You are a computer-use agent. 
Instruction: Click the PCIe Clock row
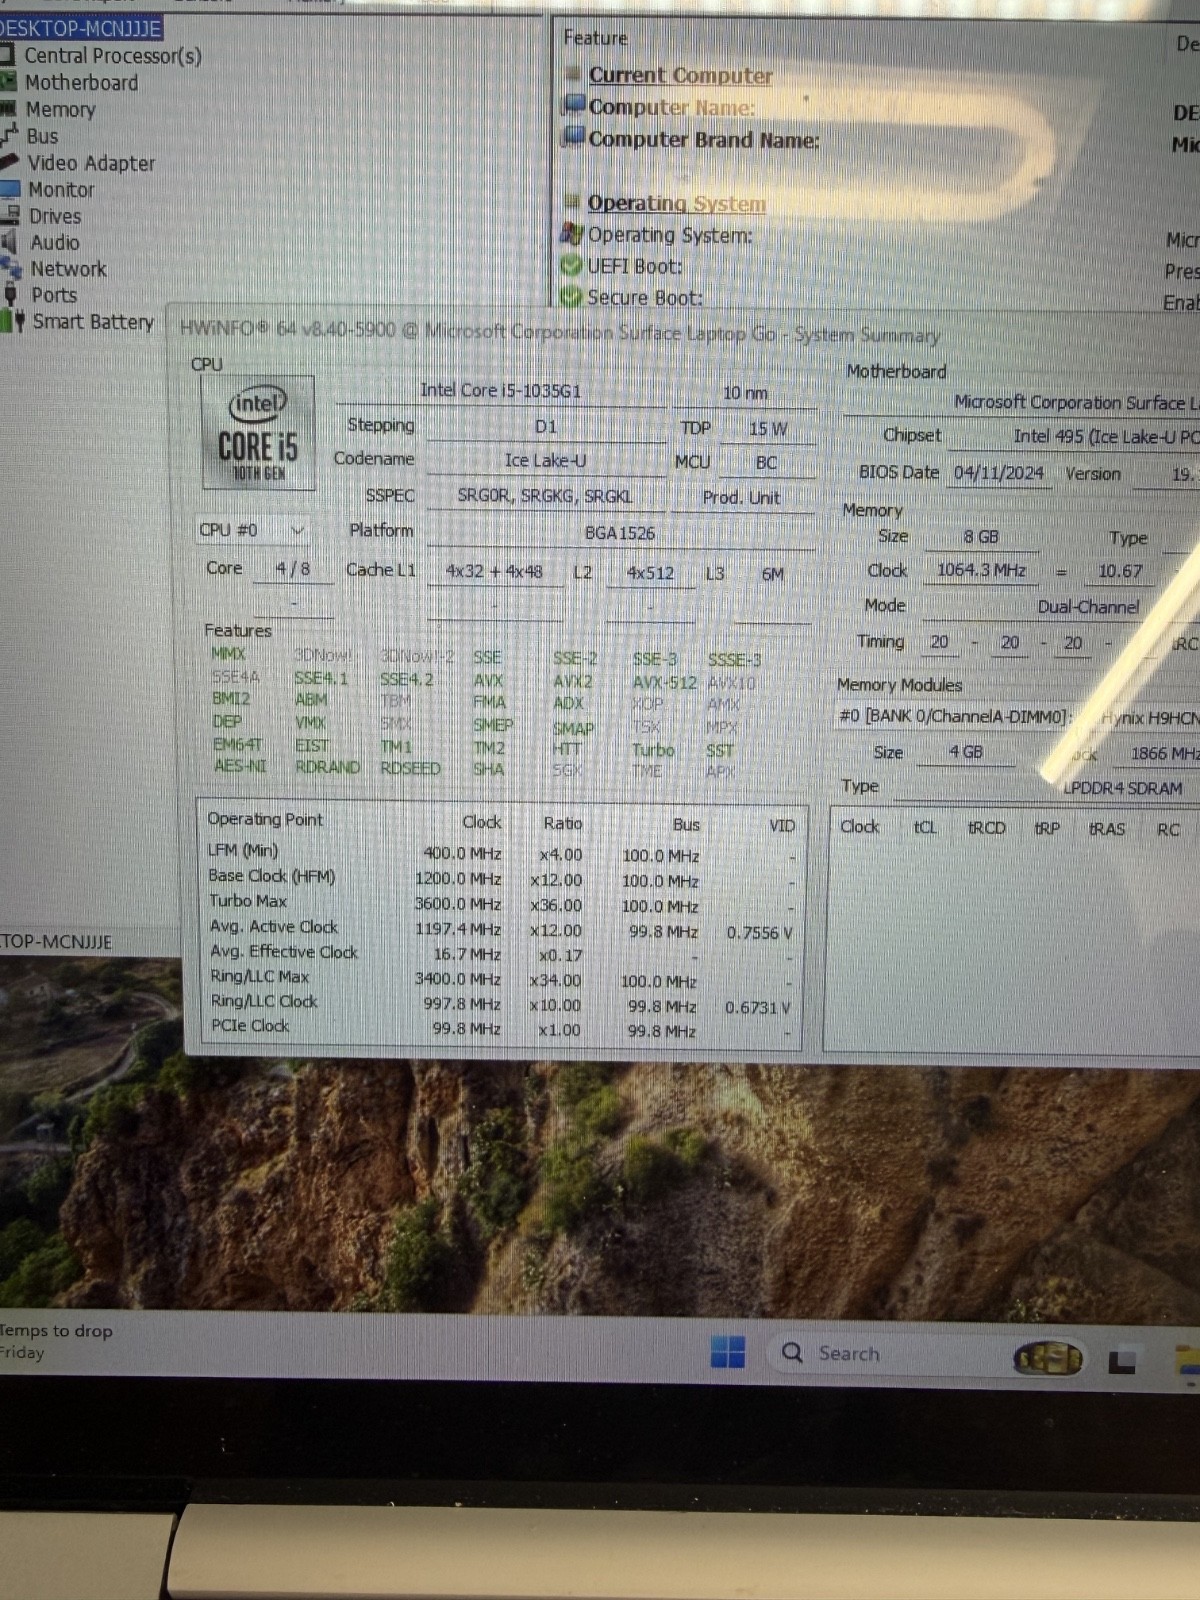pos(500,1028)
